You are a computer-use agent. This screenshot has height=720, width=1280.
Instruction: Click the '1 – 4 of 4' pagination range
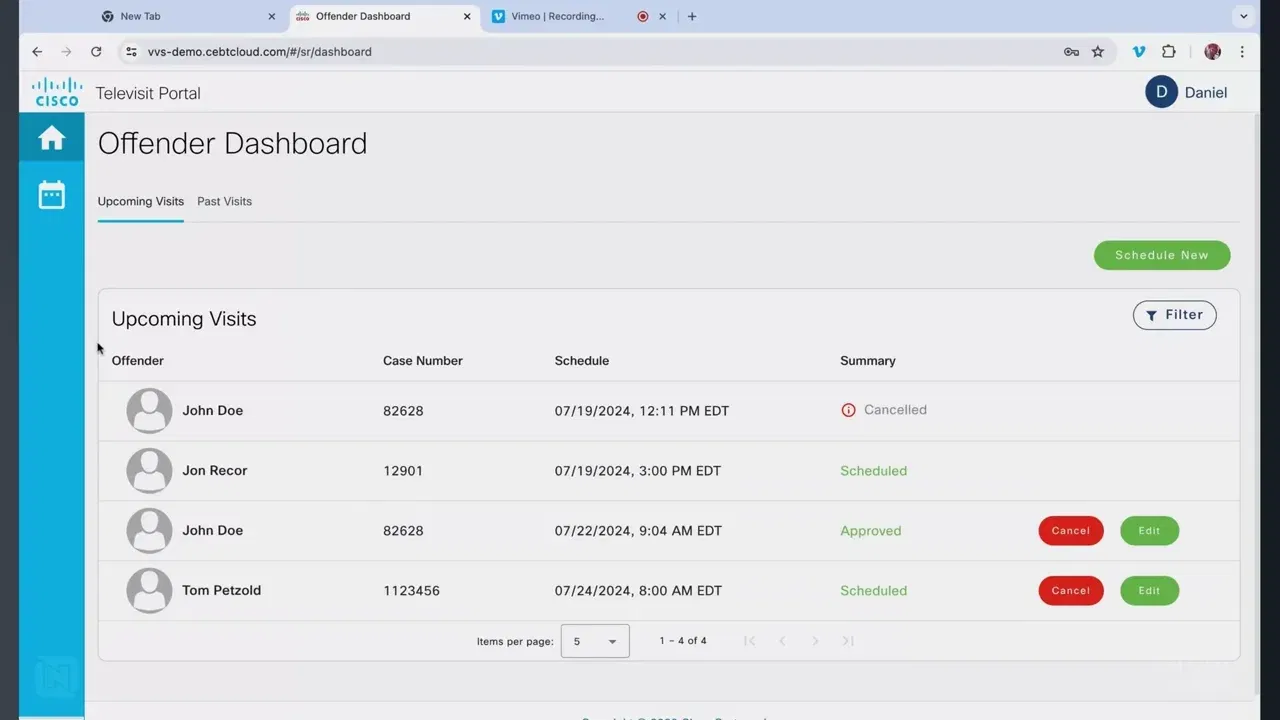coord(683,641)
